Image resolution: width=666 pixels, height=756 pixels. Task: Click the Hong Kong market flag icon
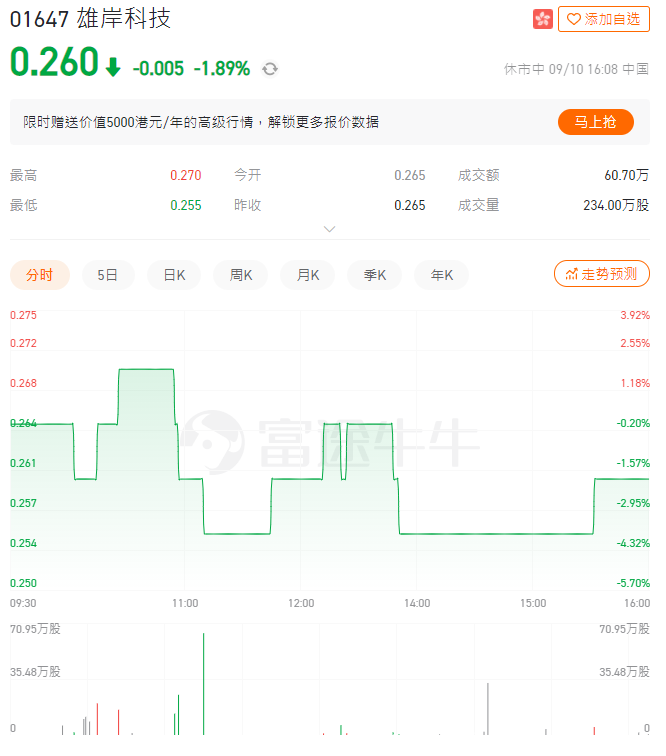click(x=542, y=19)
